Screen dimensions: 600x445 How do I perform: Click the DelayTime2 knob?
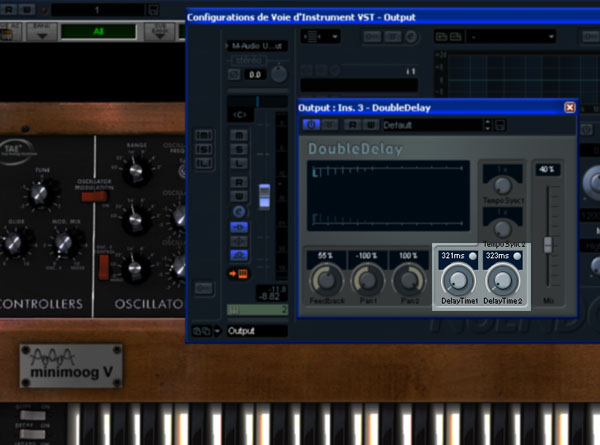coord(502,280)
